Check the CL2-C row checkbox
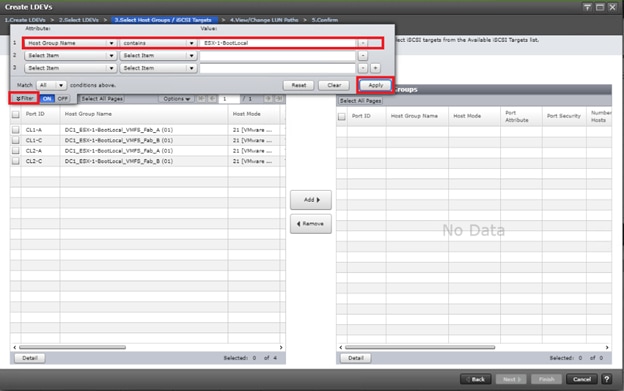 click(x=16, y=161)
